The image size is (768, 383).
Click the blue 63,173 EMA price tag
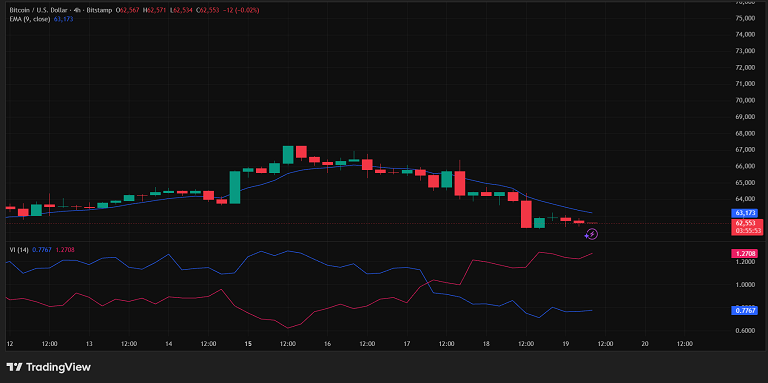point(744,213)
